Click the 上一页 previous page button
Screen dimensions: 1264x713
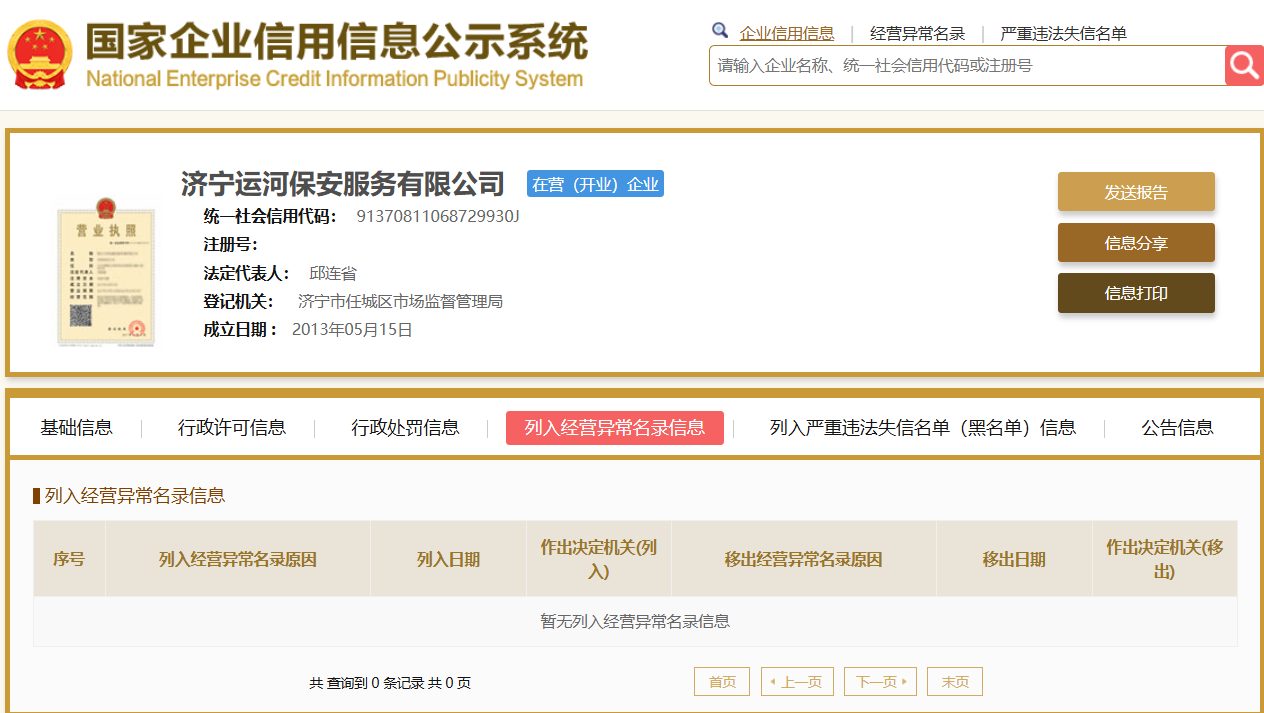797,682
